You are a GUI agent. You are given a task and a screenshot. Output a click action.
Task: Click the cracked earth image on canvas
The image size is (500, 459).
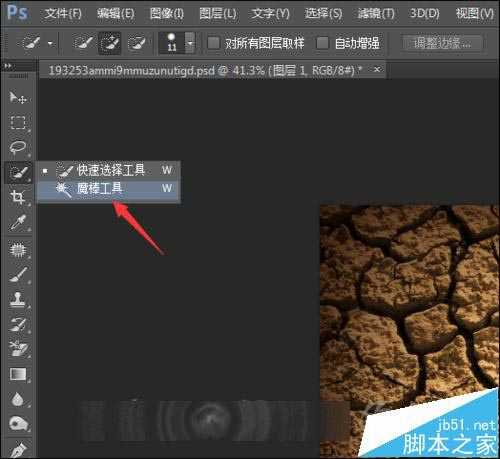(x=409, y=330)
